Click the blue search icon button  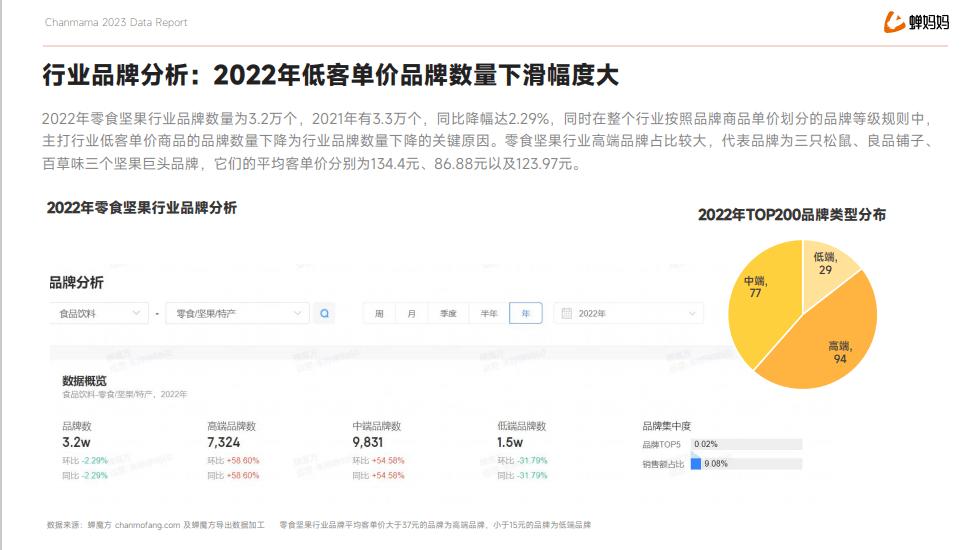pos(324,313)
